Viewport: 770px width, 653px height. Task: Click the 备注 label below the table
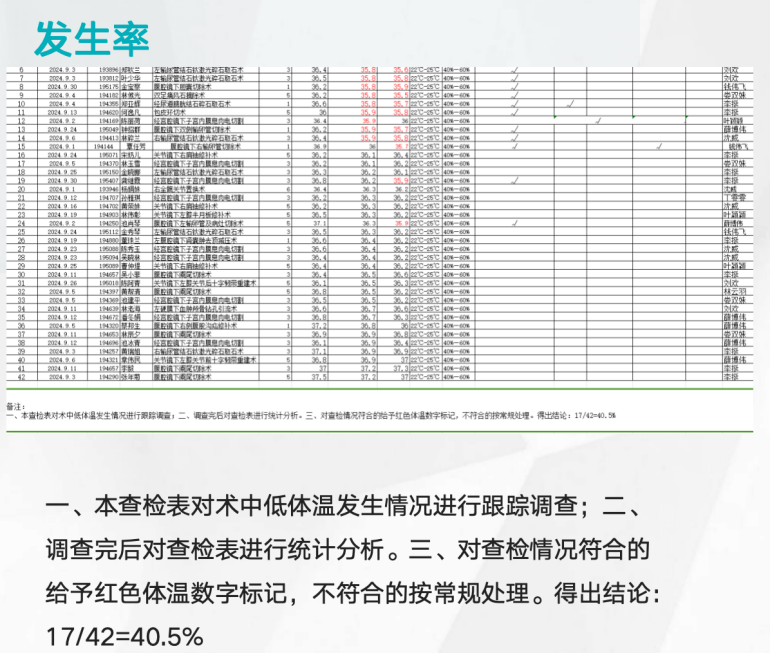click(15, 407)
